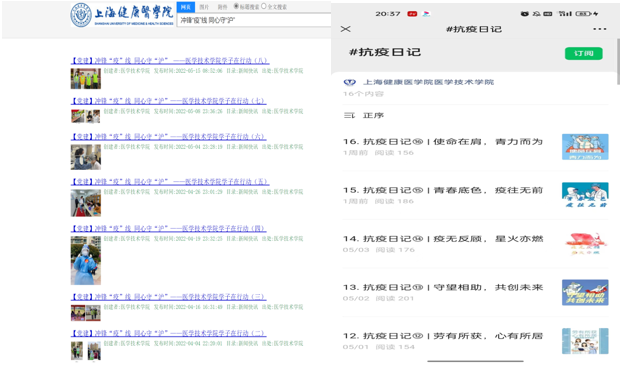Click the thumbnail under article (二)
Screen dimensions: 629x376
point(86,351)
